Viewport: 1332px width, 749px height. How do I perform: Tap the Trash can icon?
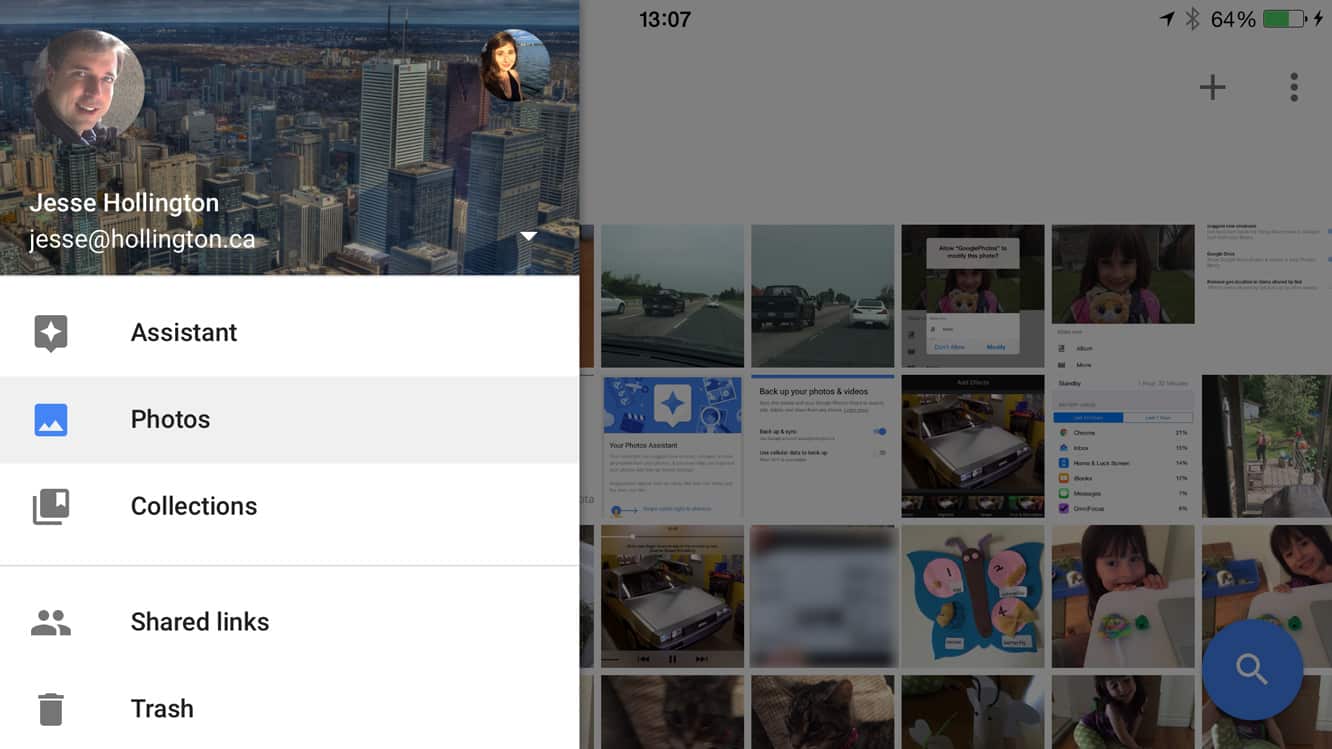pos(51,708)
